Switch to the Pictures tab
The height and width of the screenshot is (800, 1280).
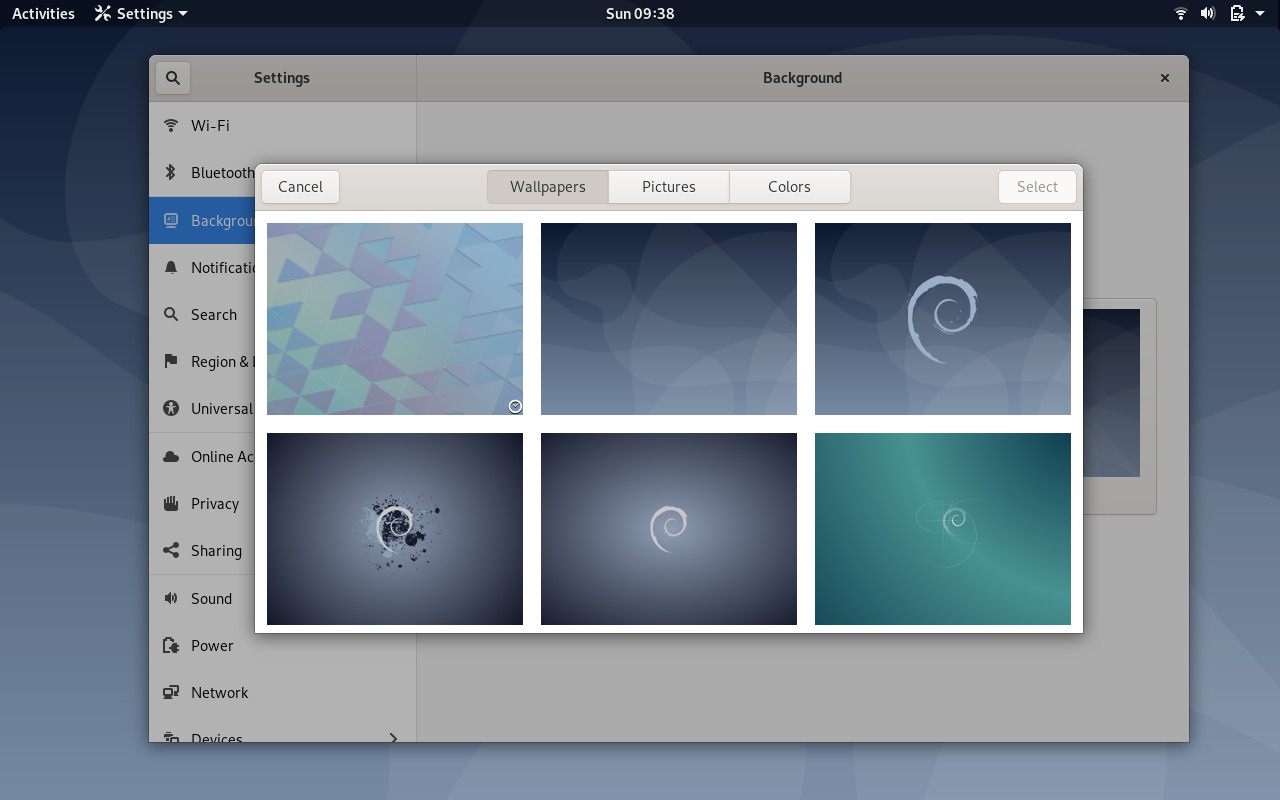[x=668, y=186]
